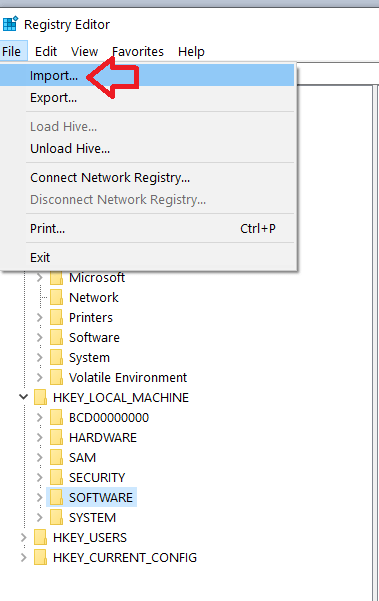Collapse the HKEY_LOCAL_MACHINE tree node
The image size is (379, 601).
[x=24, y=397]
